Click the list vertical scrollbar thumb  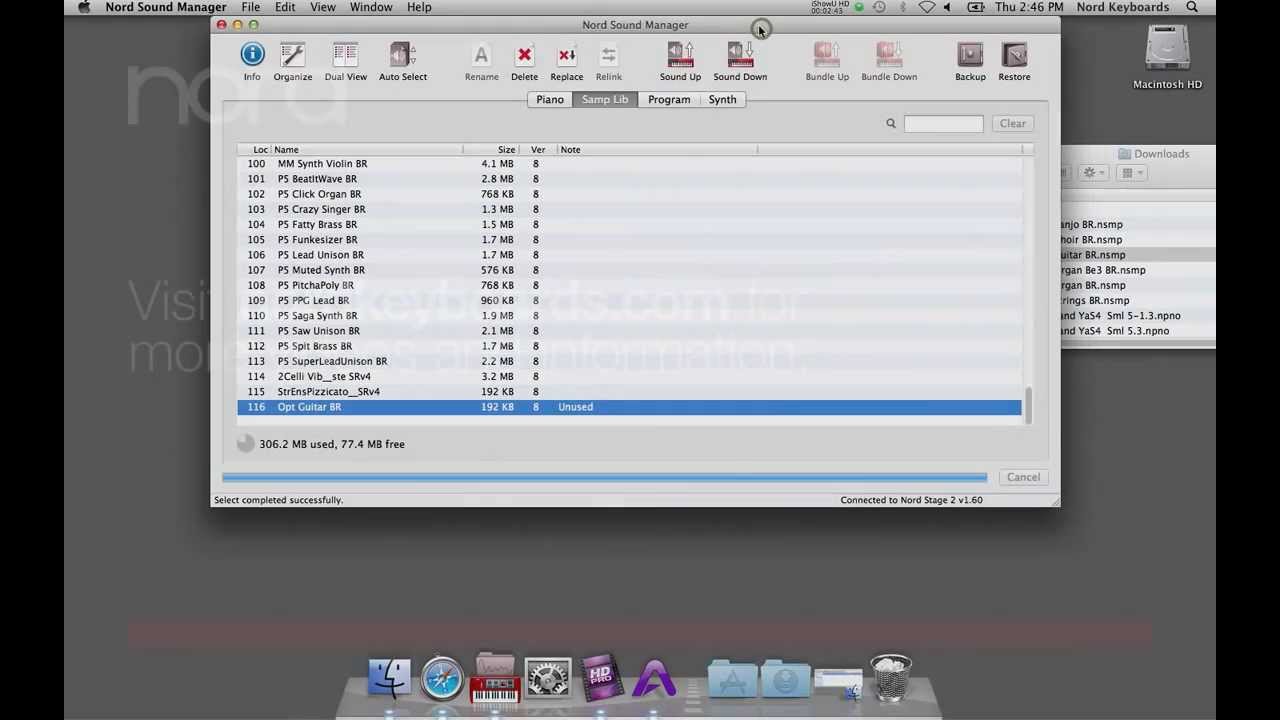pos(1028,405)
